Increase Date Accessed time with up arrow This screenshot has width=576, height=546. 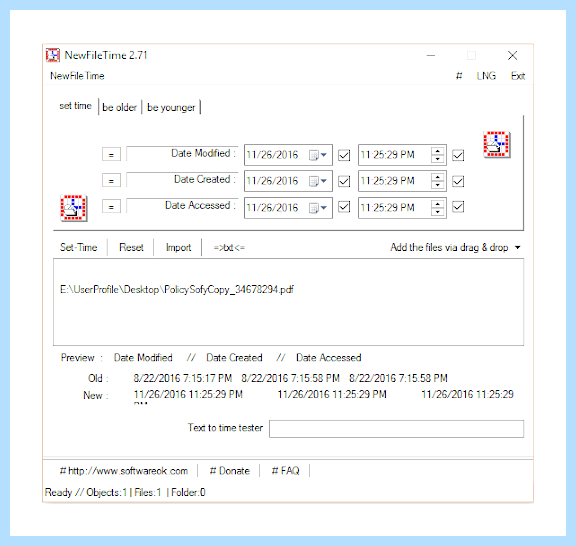pos(438,204)
